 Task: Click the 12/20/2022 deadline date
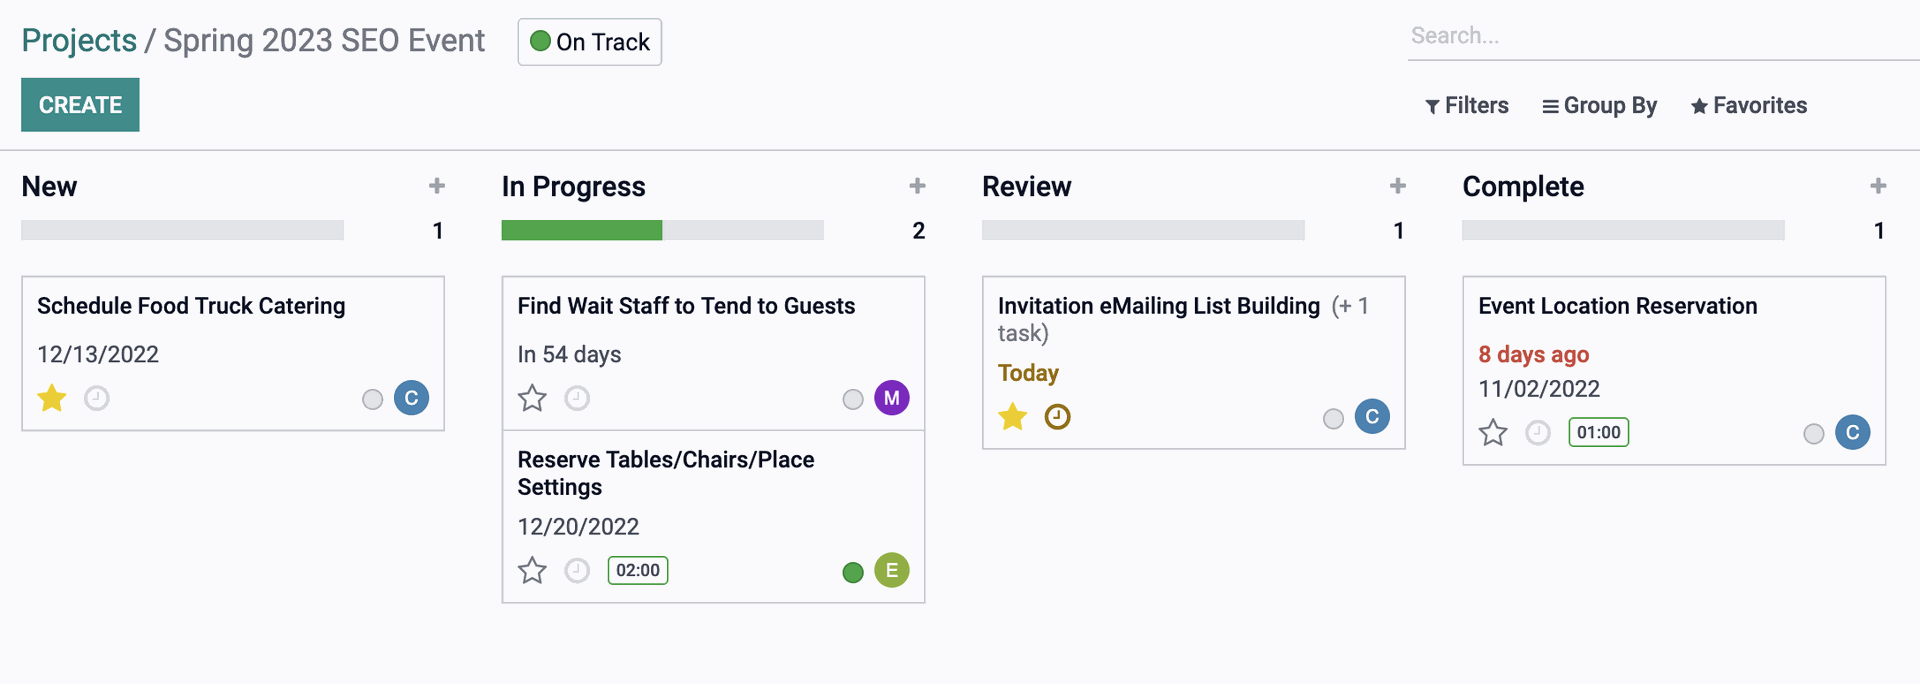pyautogui.click(x=578, y=526)
